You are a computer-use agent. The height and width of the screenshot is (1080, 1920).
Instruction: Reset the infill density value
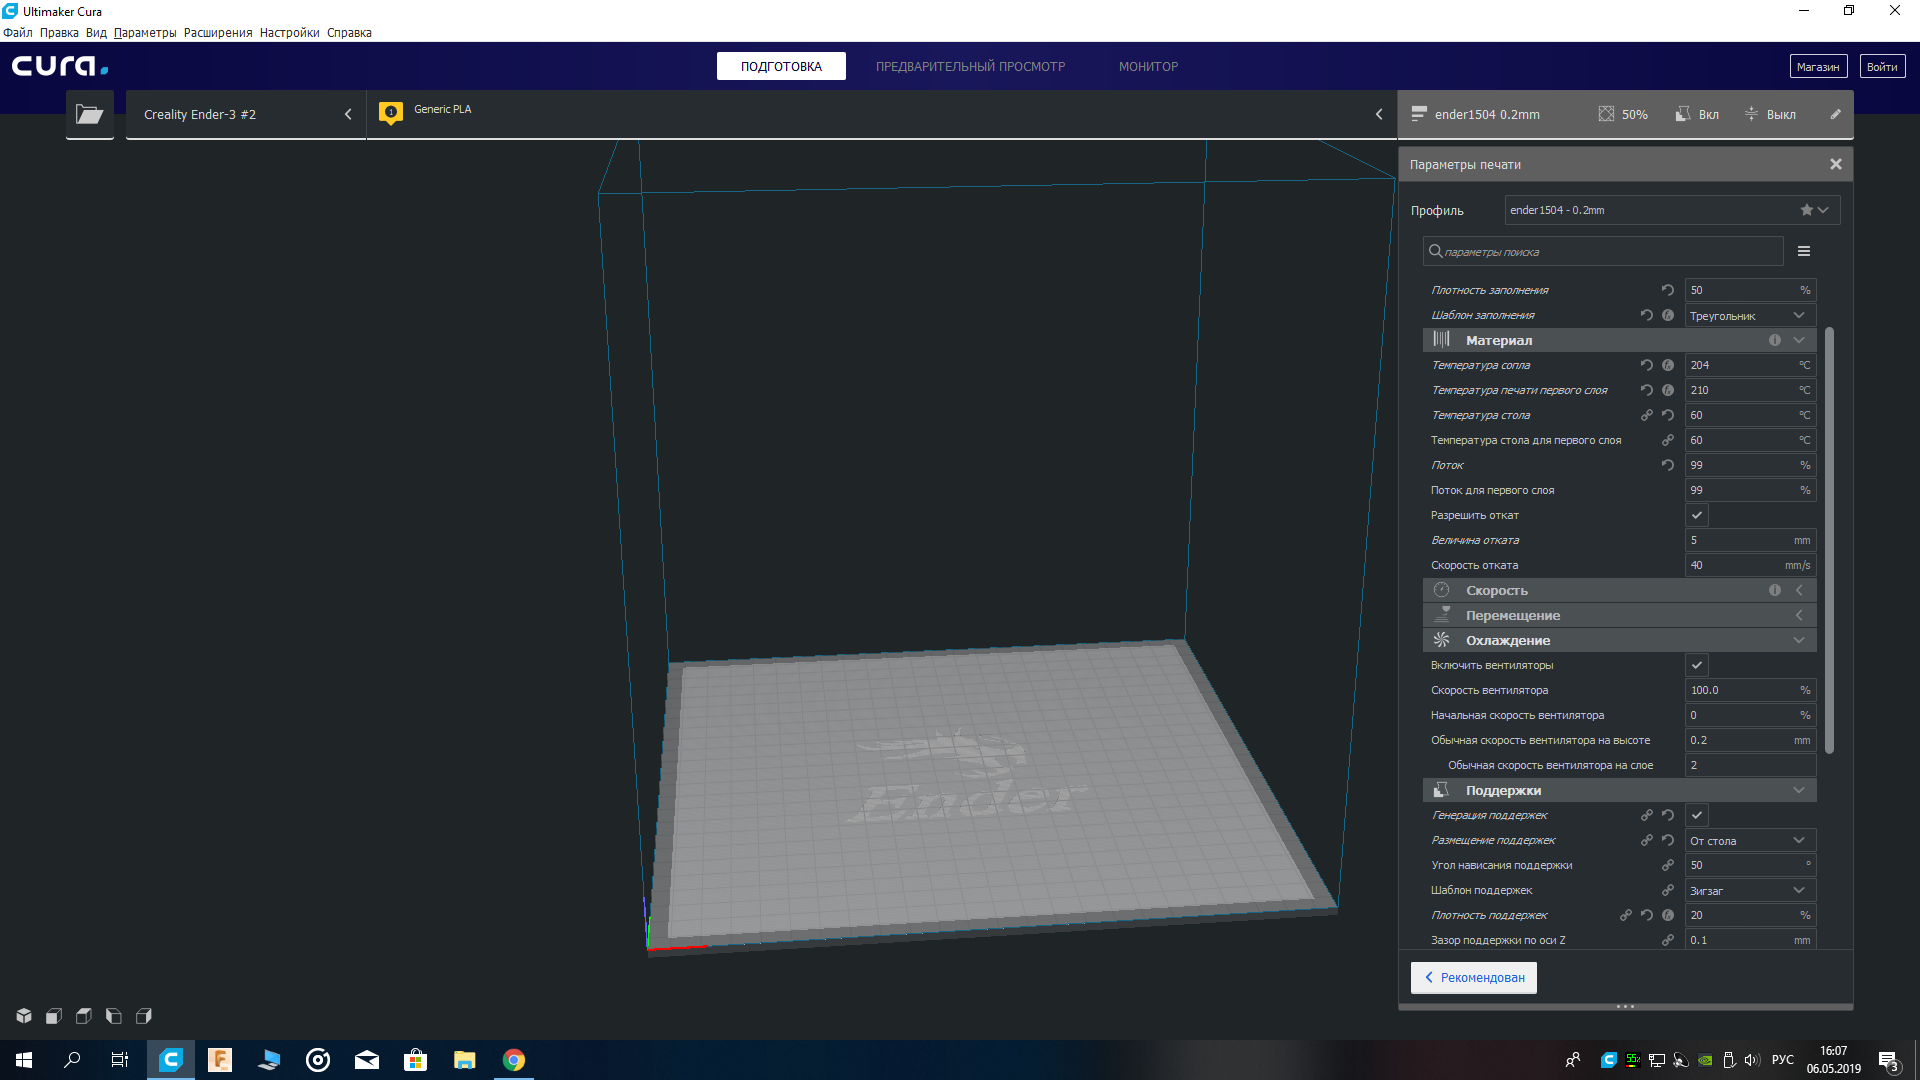[x=1668, y=290]
